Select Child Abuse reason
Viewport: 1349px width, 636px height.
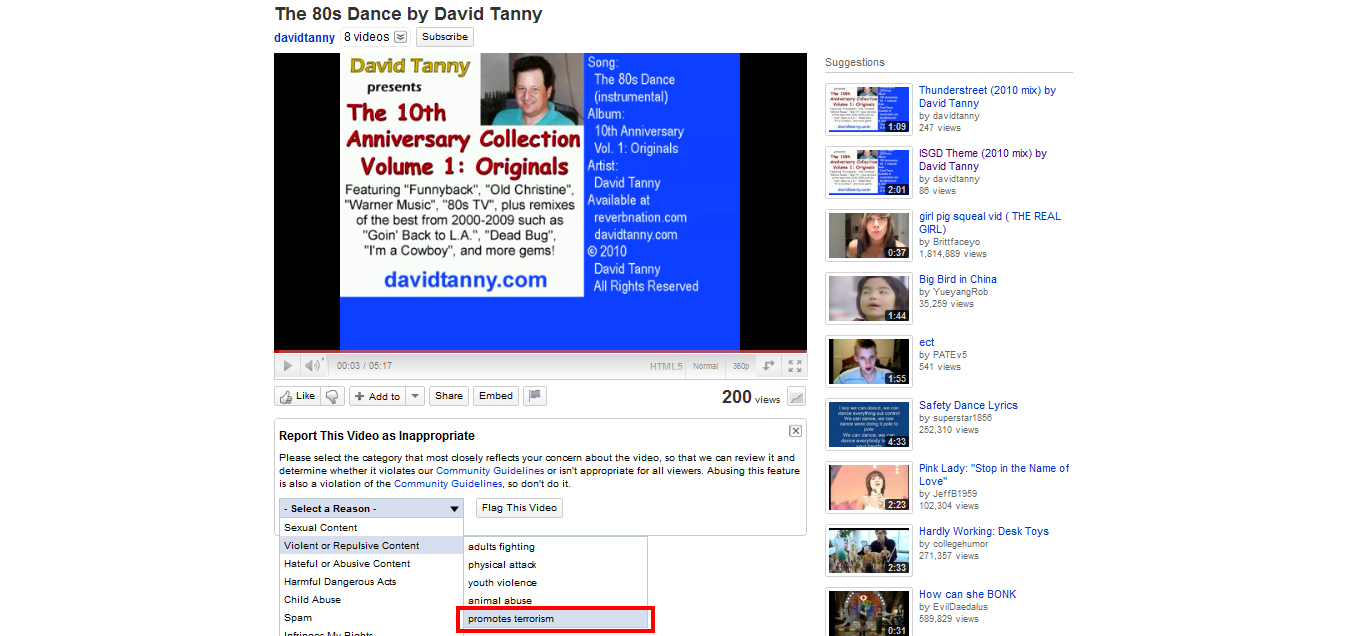pyautogui.click(x=371, y=600)
